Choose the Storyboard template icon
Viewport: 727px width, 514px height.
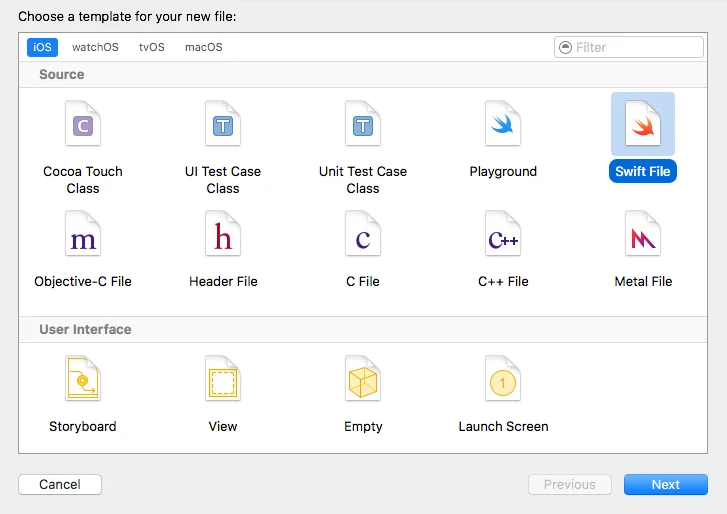(83, 379)
